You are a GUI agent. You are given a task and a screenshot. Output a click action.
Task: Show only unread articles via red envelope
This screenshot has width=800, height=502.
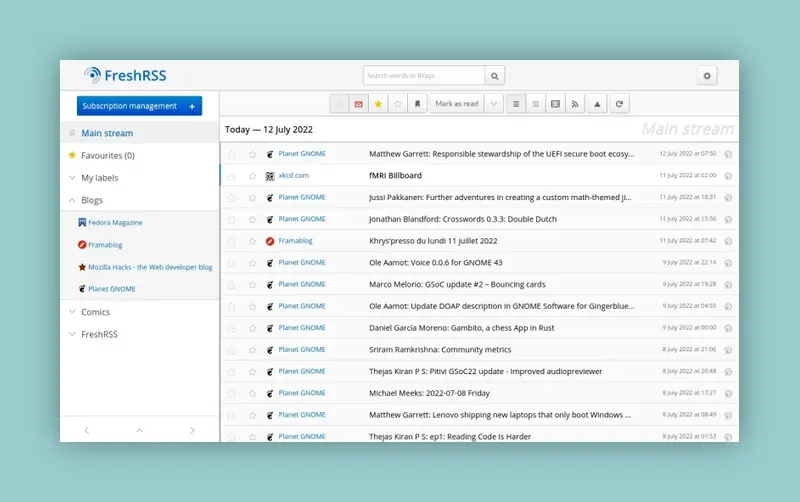click(358, 104)
